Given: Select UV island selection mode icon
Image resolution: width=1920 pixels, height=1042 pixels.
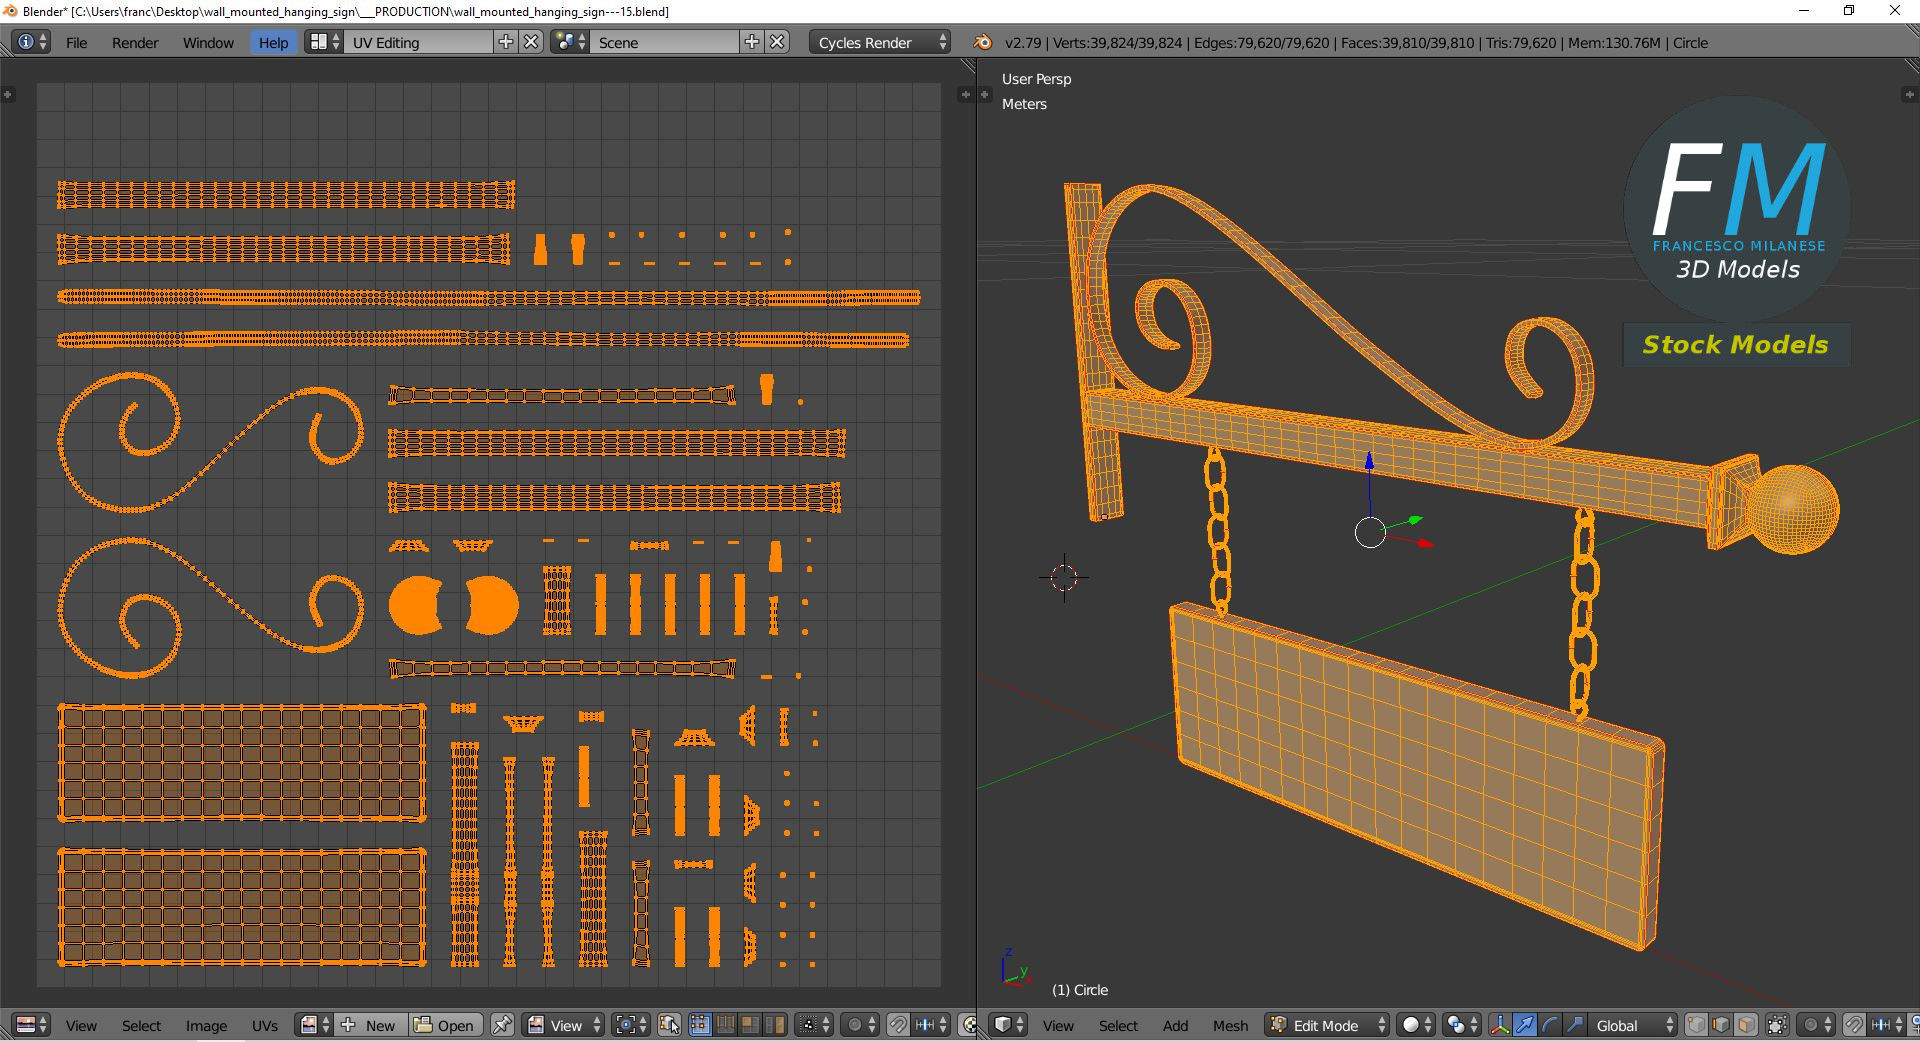Looking at the screenshot, I should [x=776, y=1025].
